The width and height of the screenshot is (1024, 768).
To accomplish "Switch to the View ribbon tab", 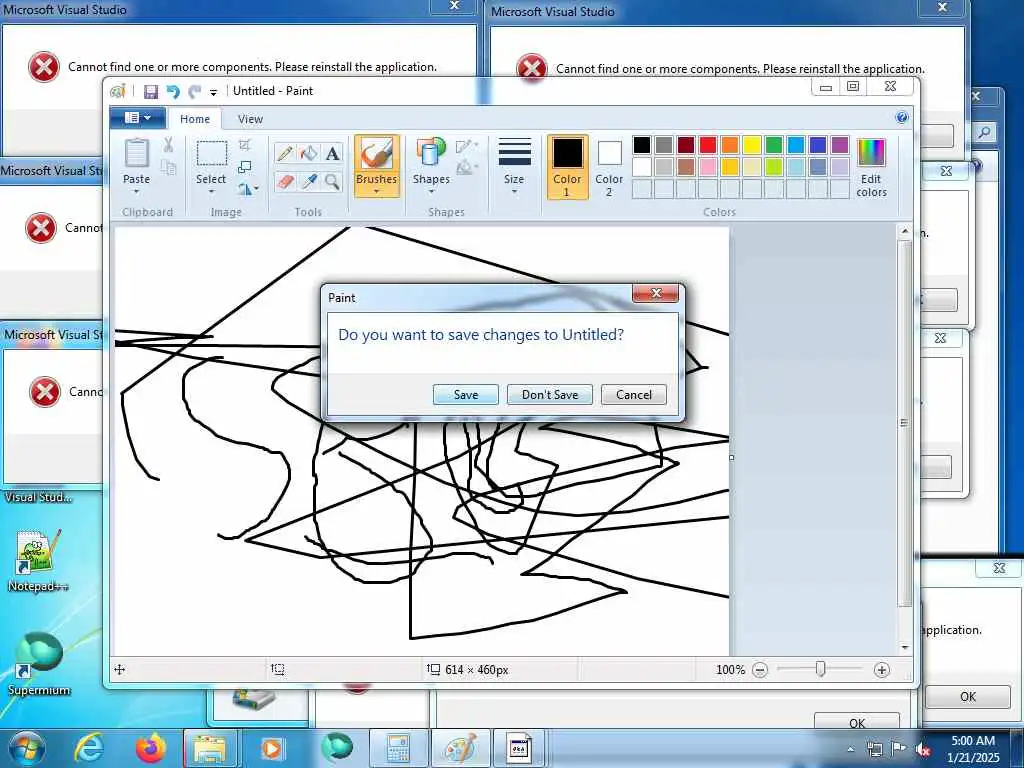I will (x=250, y=119).
